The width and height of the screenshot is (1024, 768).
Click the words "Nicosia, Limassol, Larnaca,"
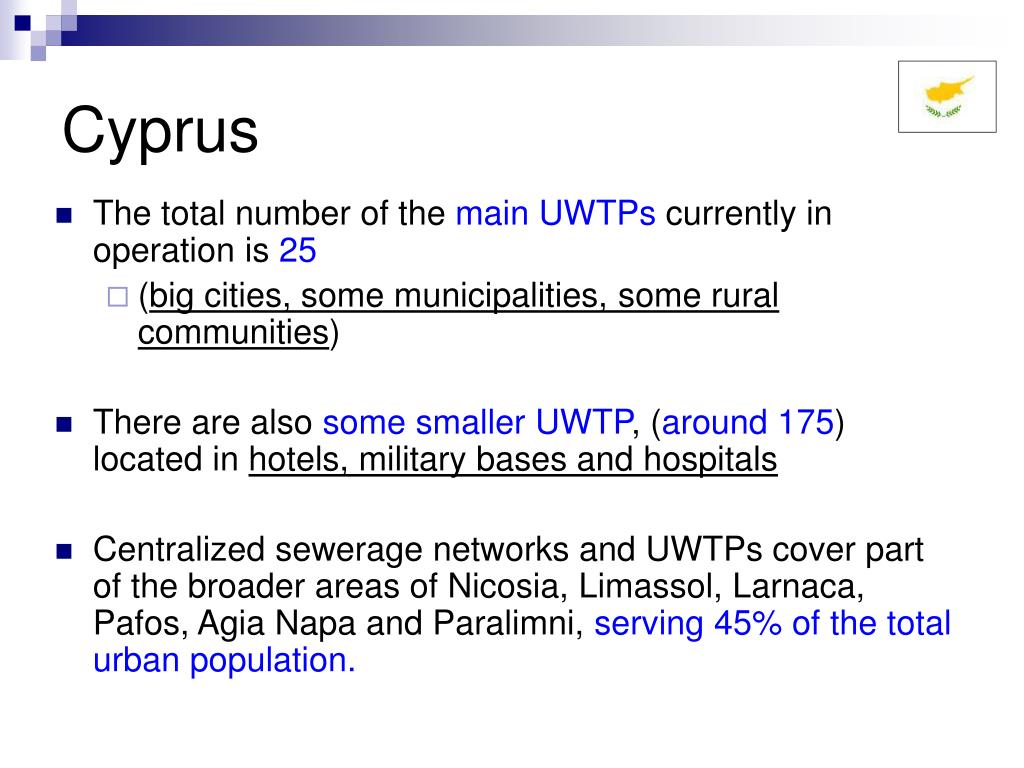click(656, 586)
